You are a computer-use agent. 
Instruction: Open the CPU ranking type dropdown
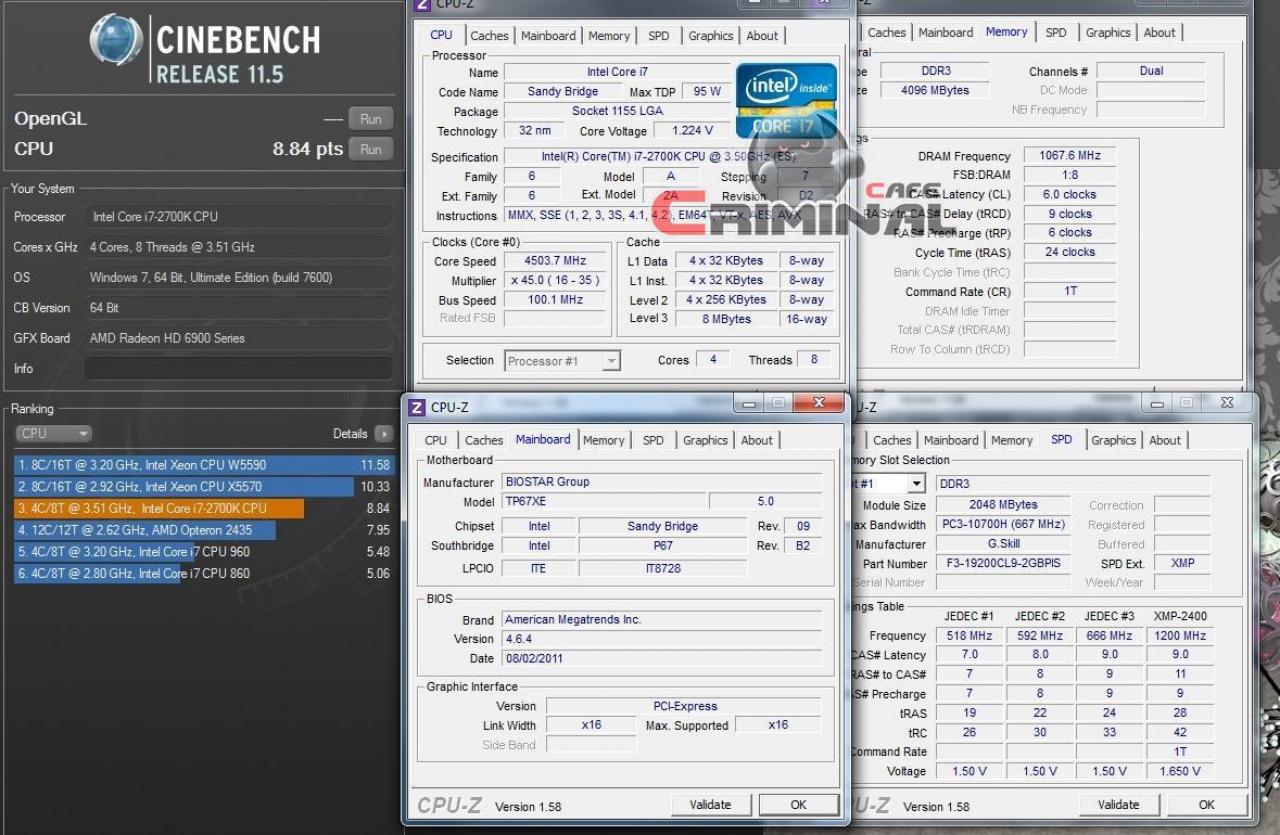(53, 434)
